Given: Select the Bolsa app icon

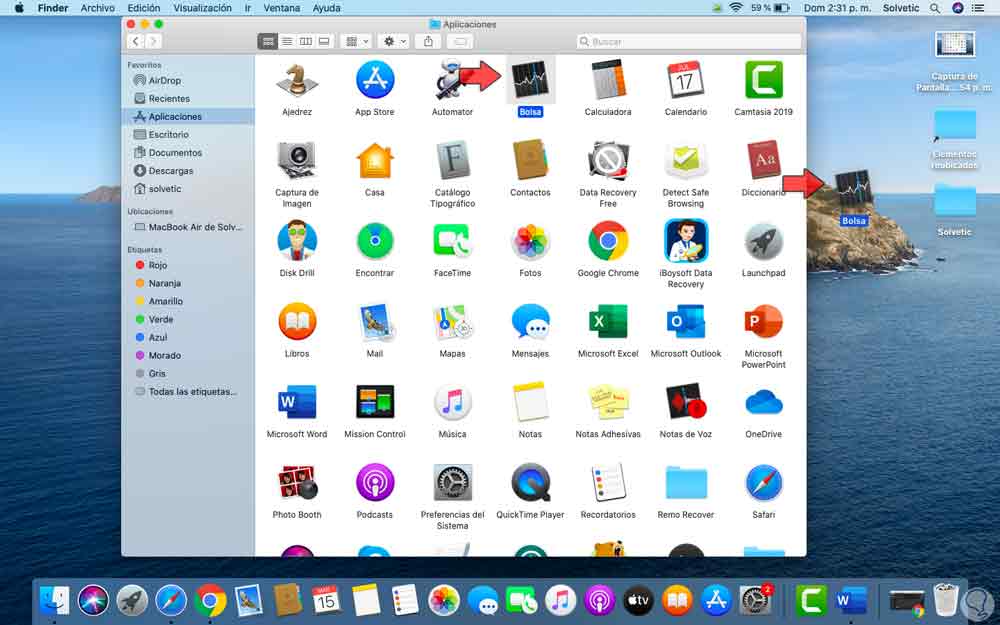Looking at the screenshot, I should click(530, 80).
